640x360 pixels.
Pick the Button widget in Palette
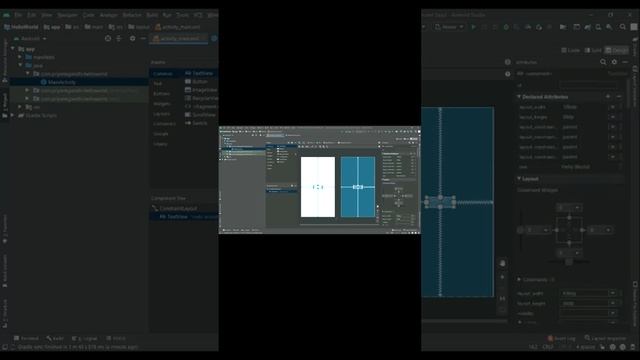(196, 82)
